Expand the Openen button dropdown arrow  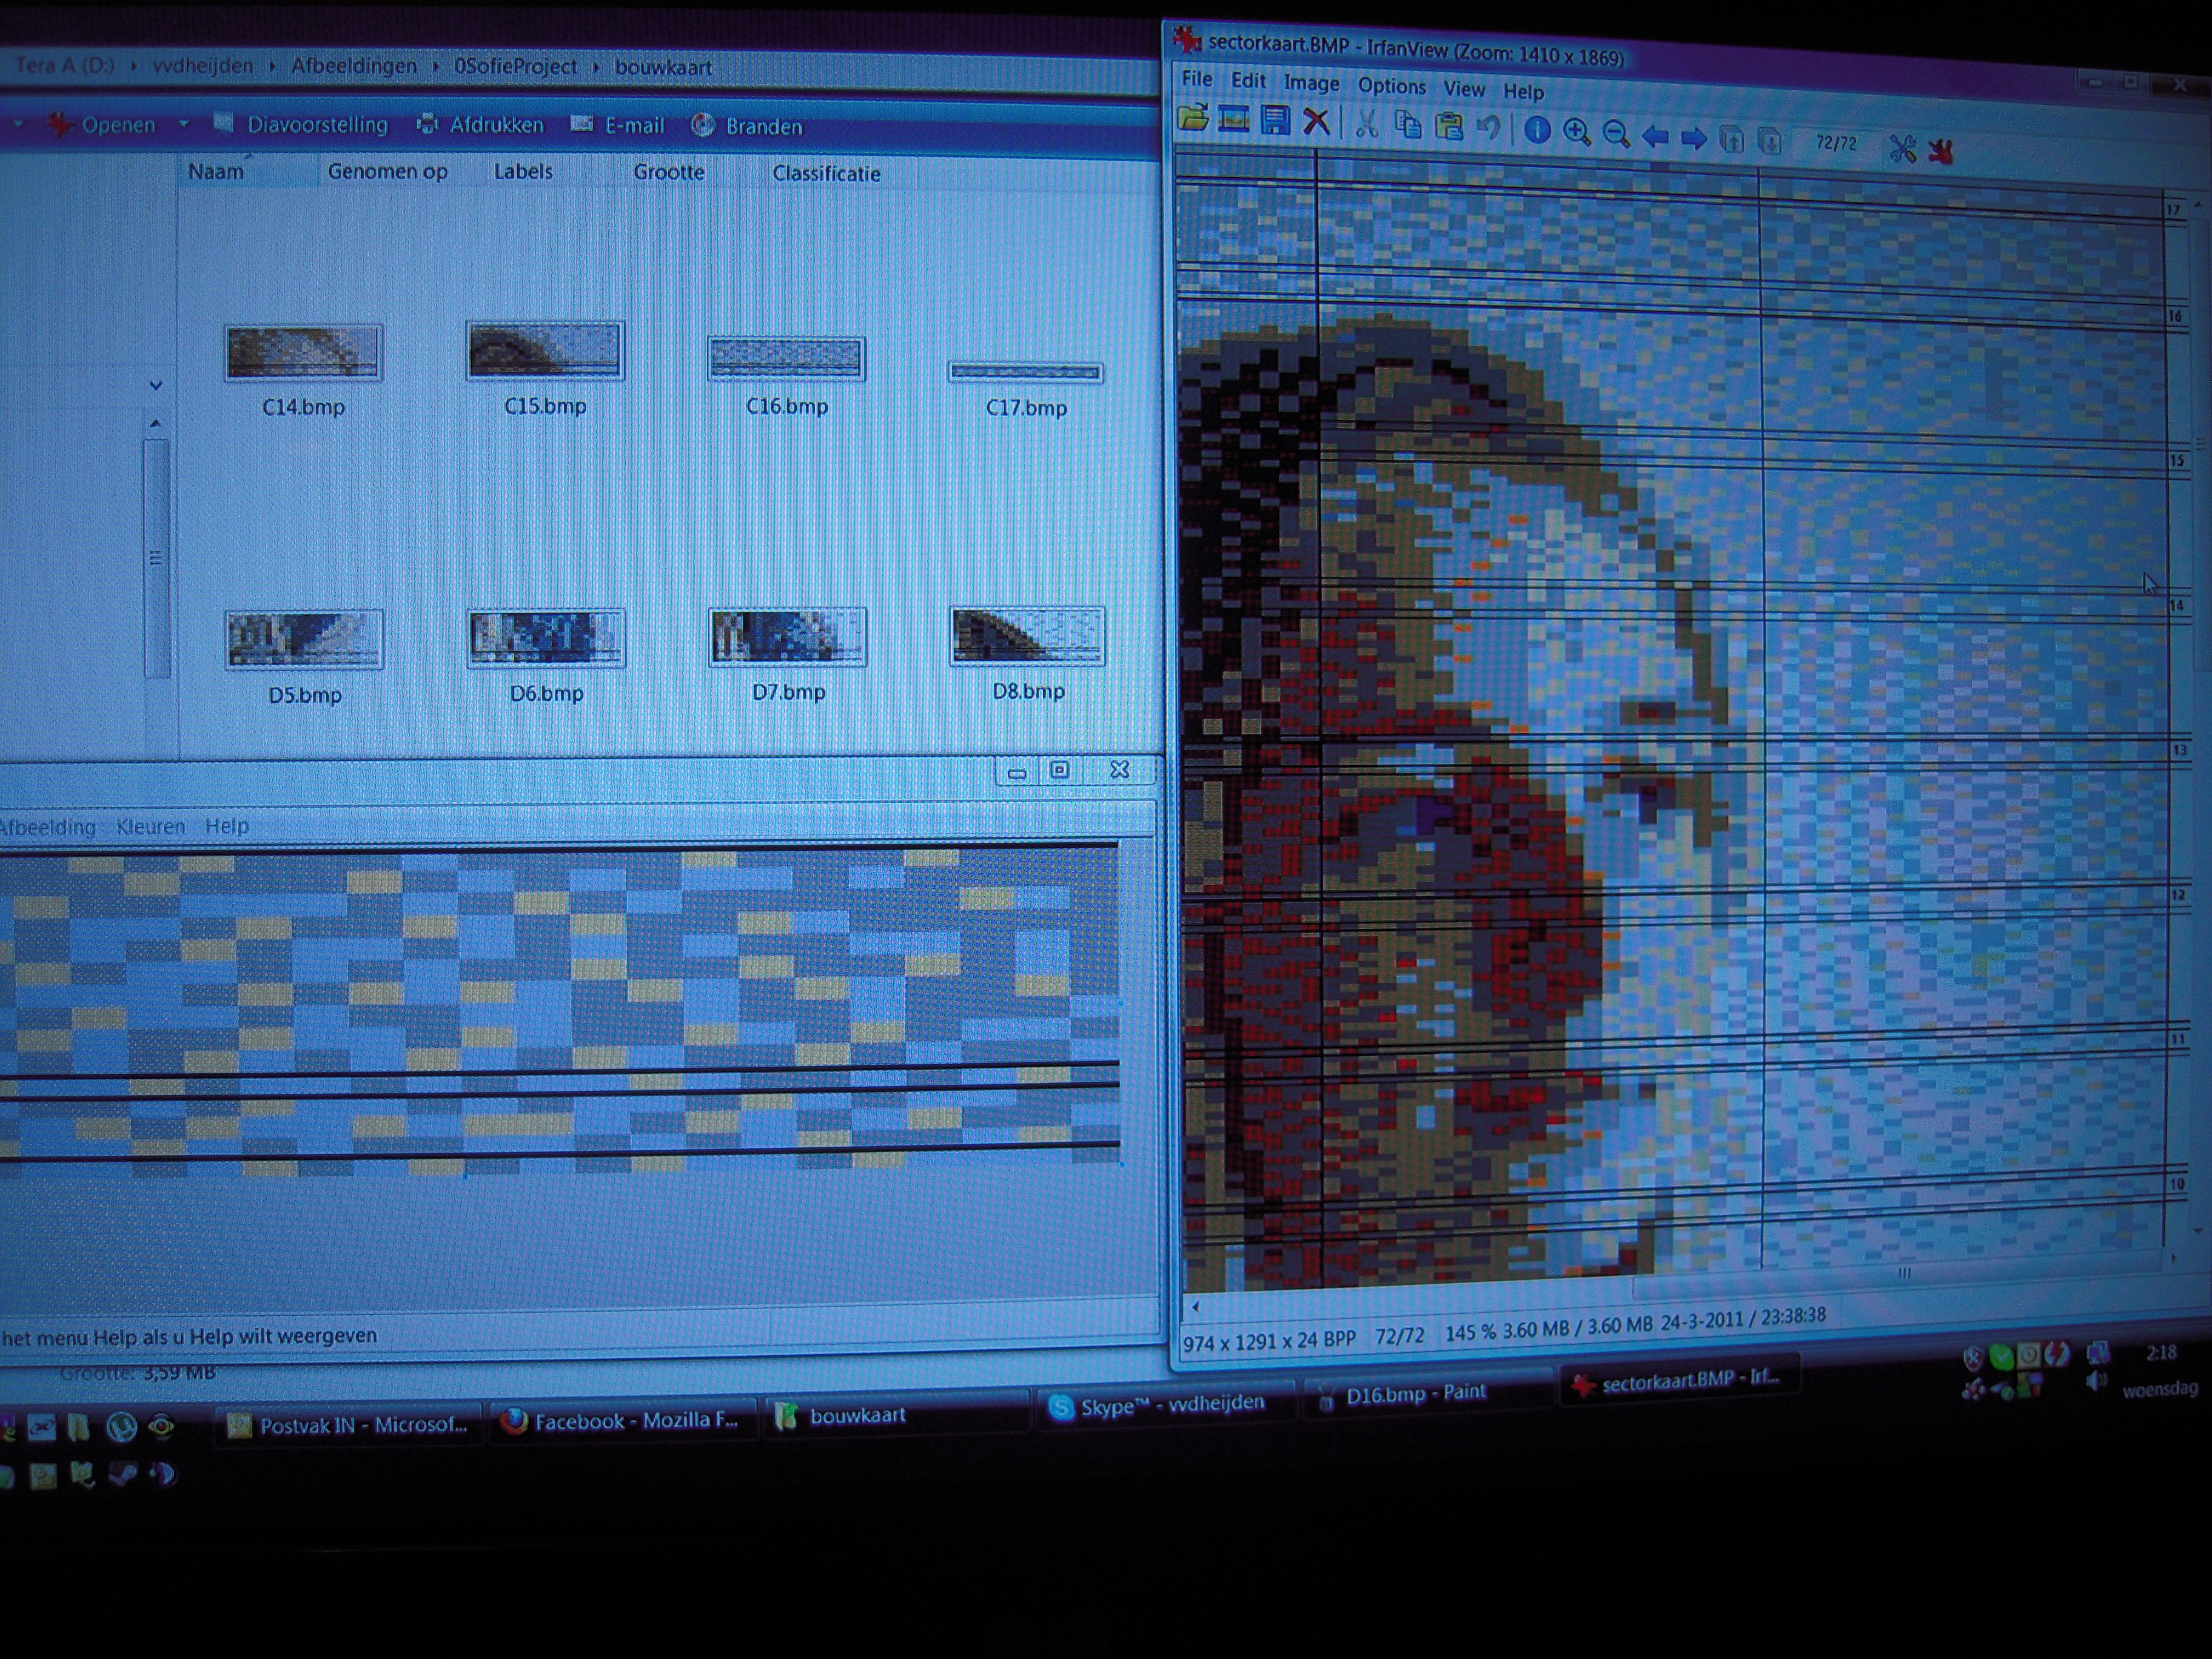point(184,124)
